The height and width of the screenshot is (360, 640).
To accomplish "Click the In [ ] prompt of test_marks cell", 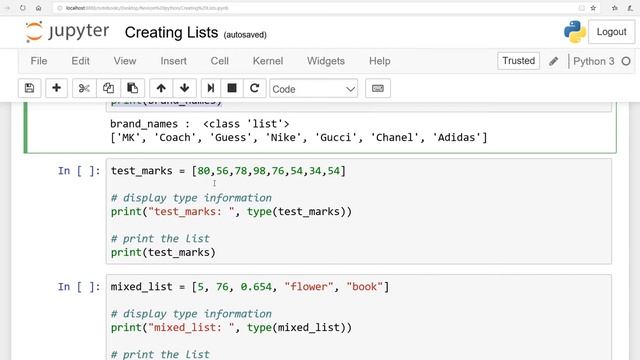I will [79, 171].
